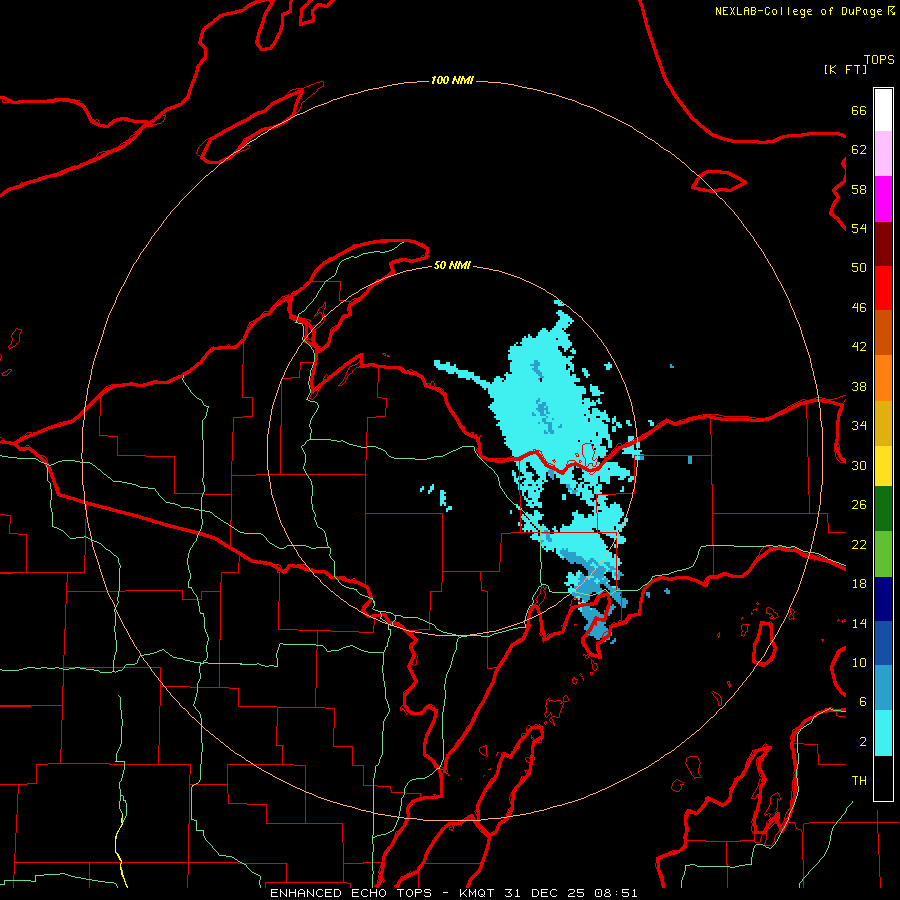Click the dark maroon legend swatch

click(x=883, y=245)
